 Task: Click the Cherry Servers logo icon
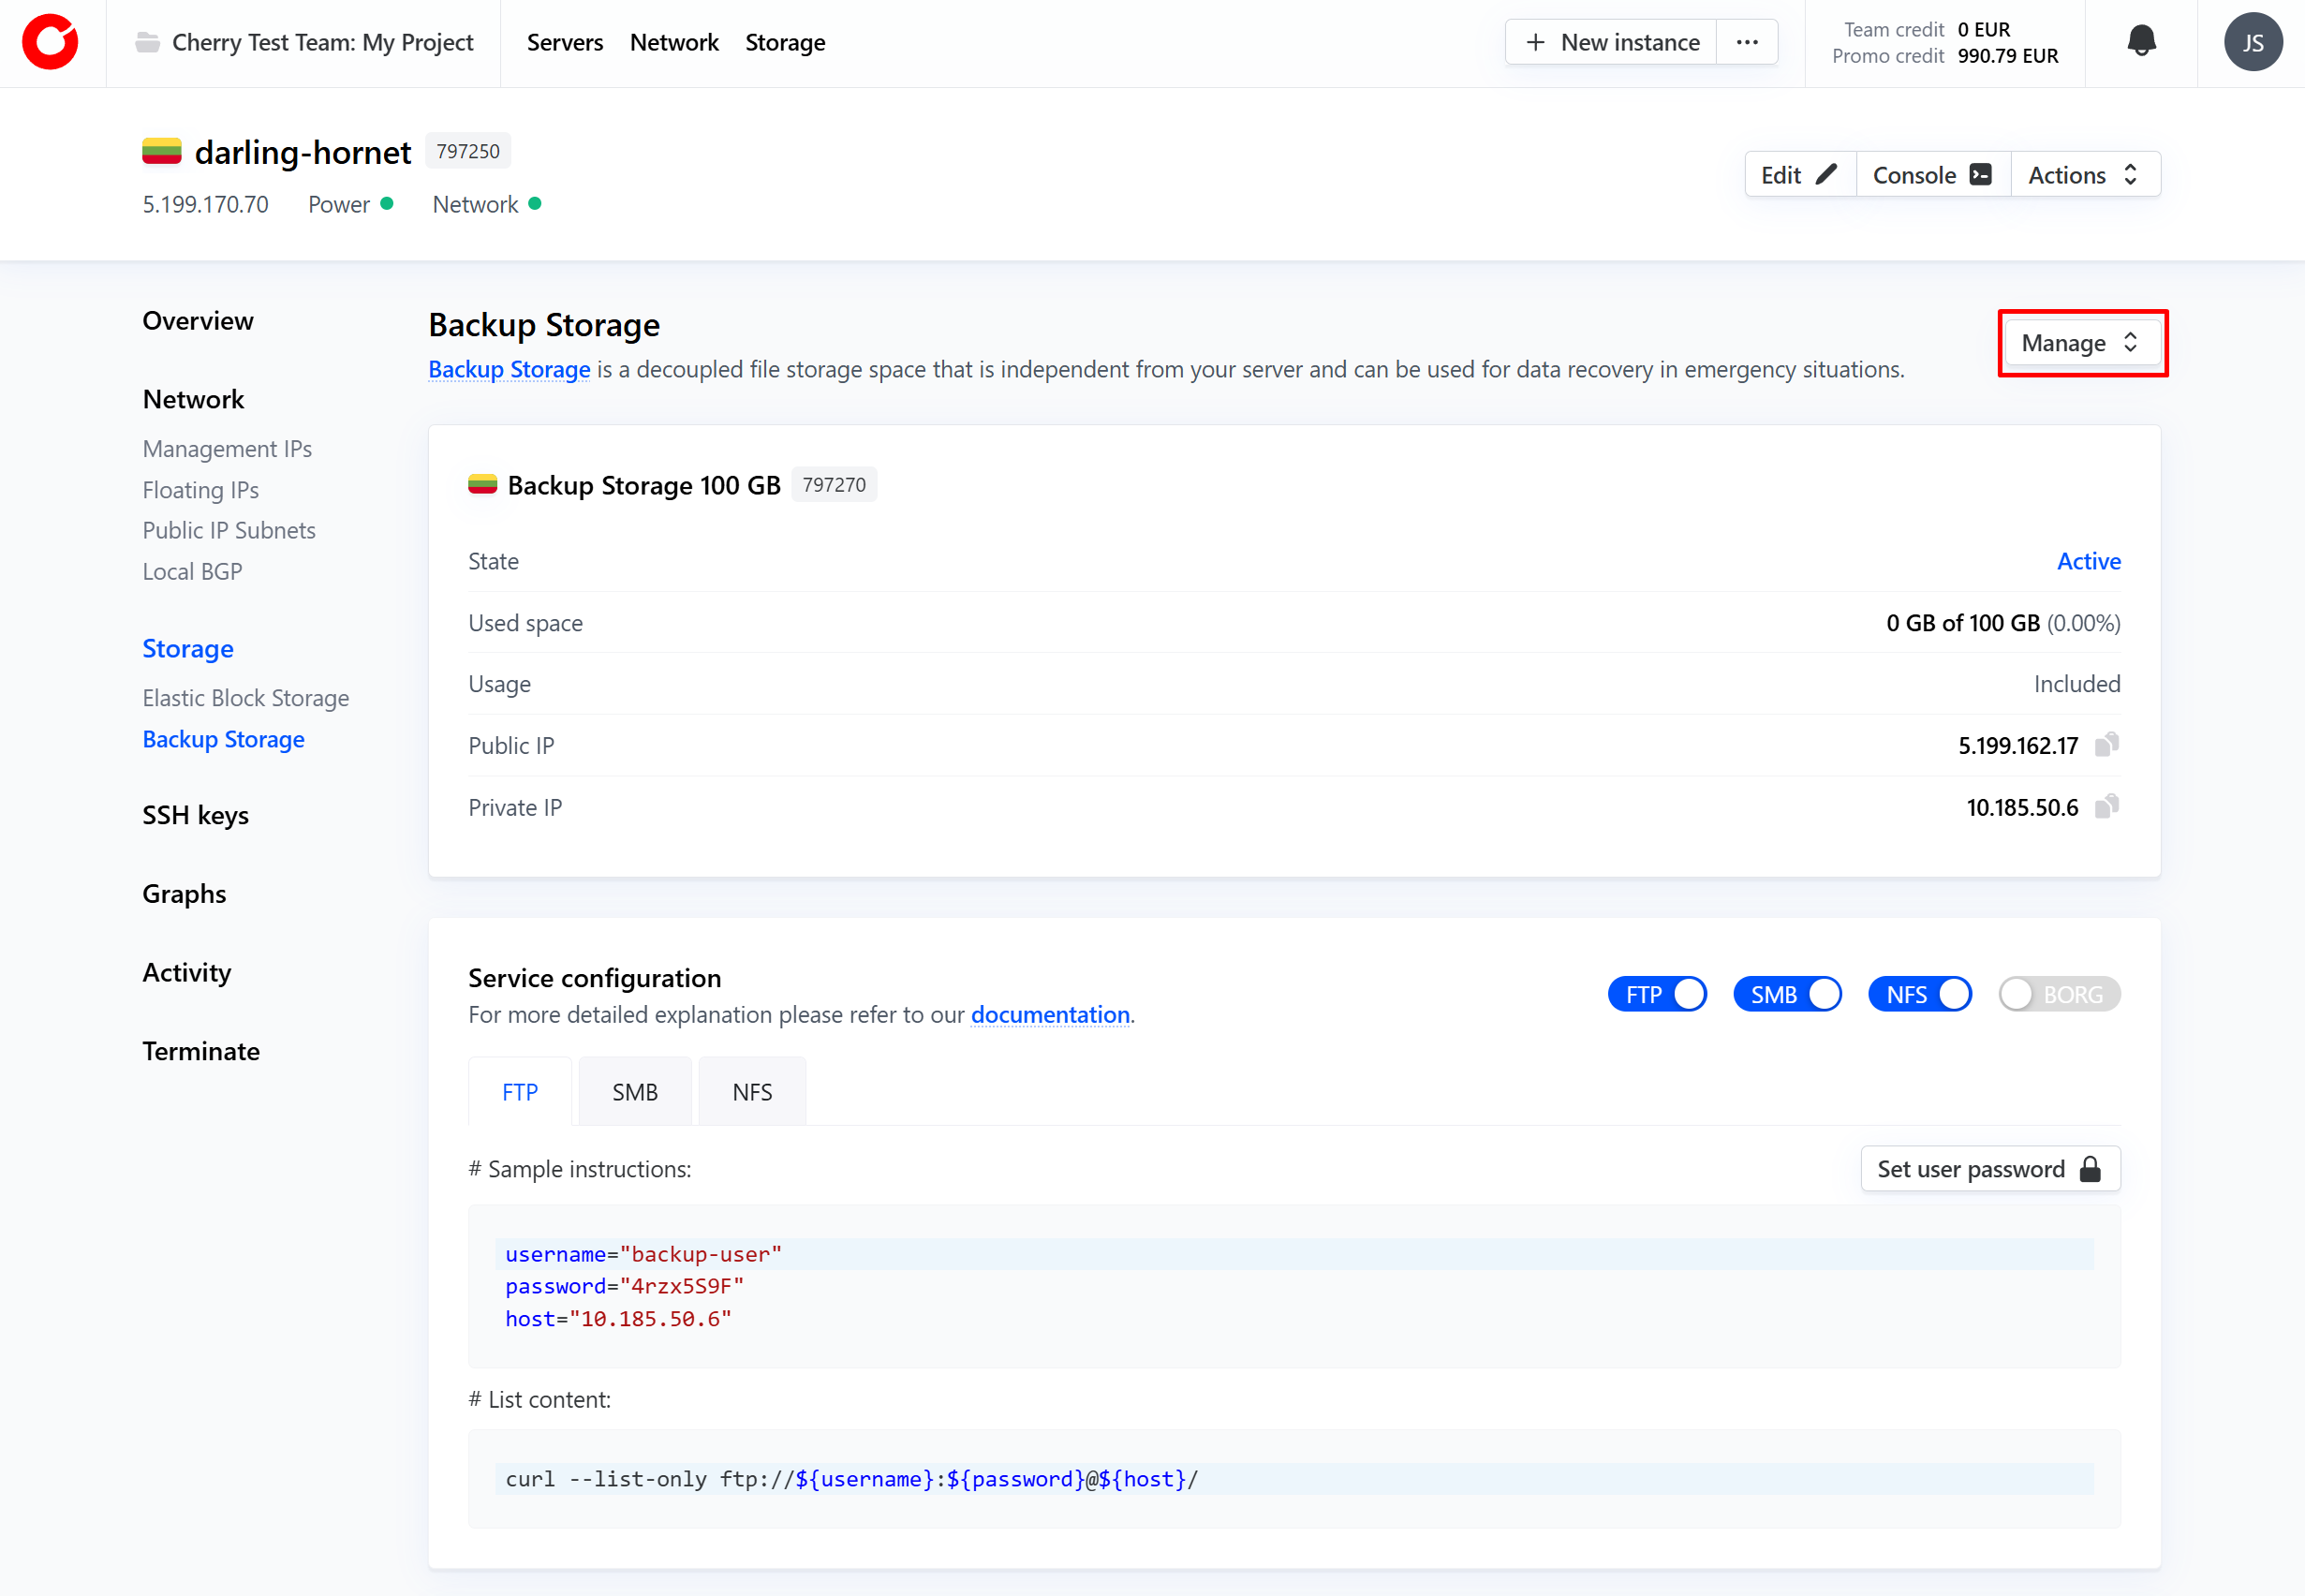click(x=50, y=42)
